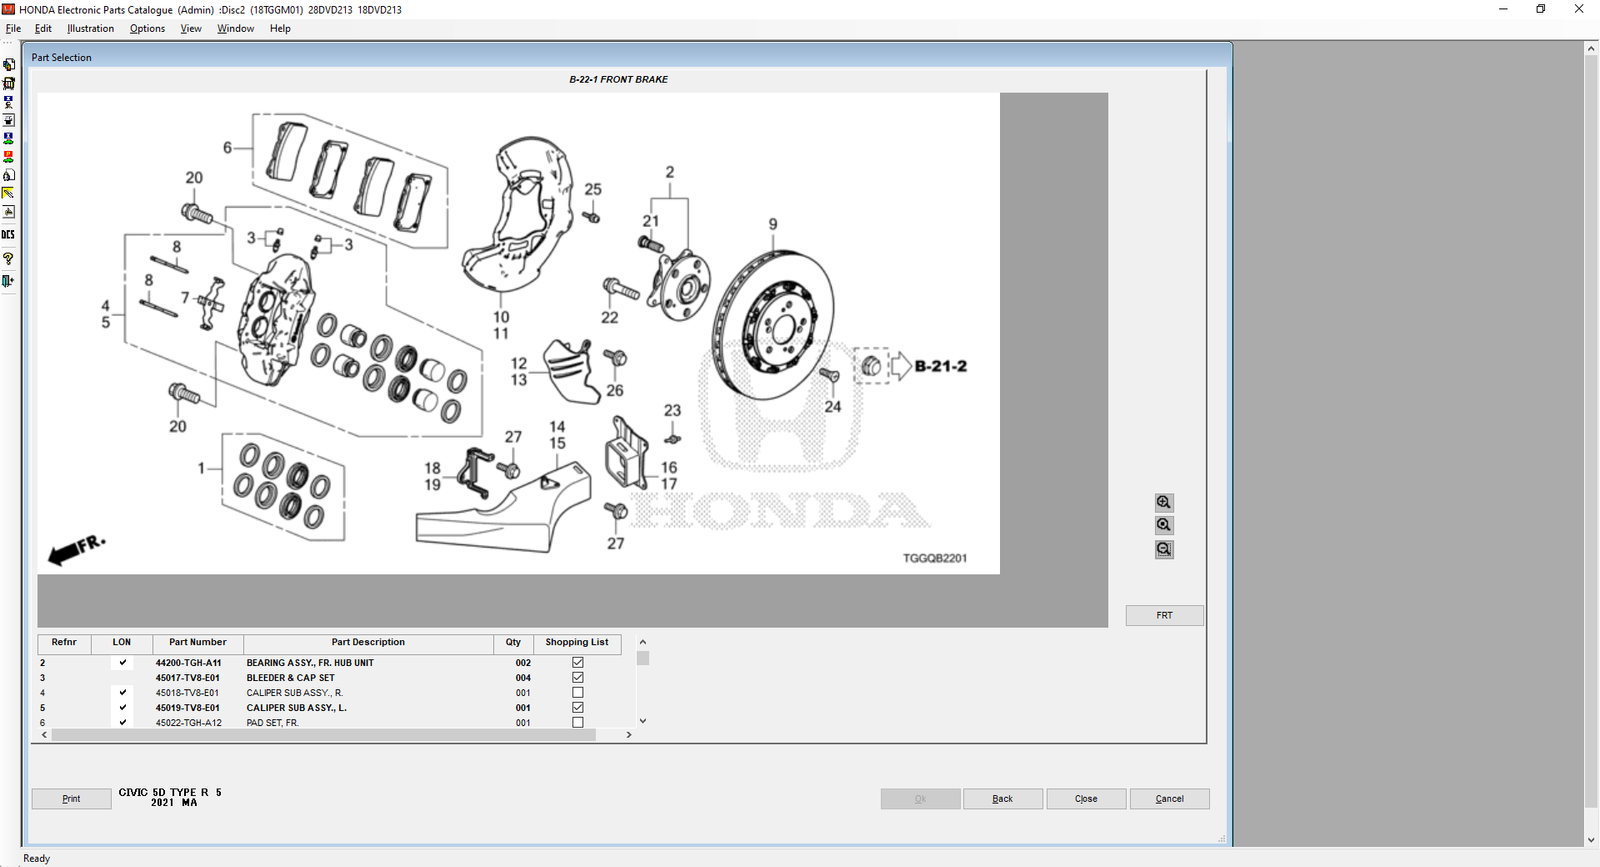Click the Refnr column header
1600x867 pixels.
coord(64,643)
